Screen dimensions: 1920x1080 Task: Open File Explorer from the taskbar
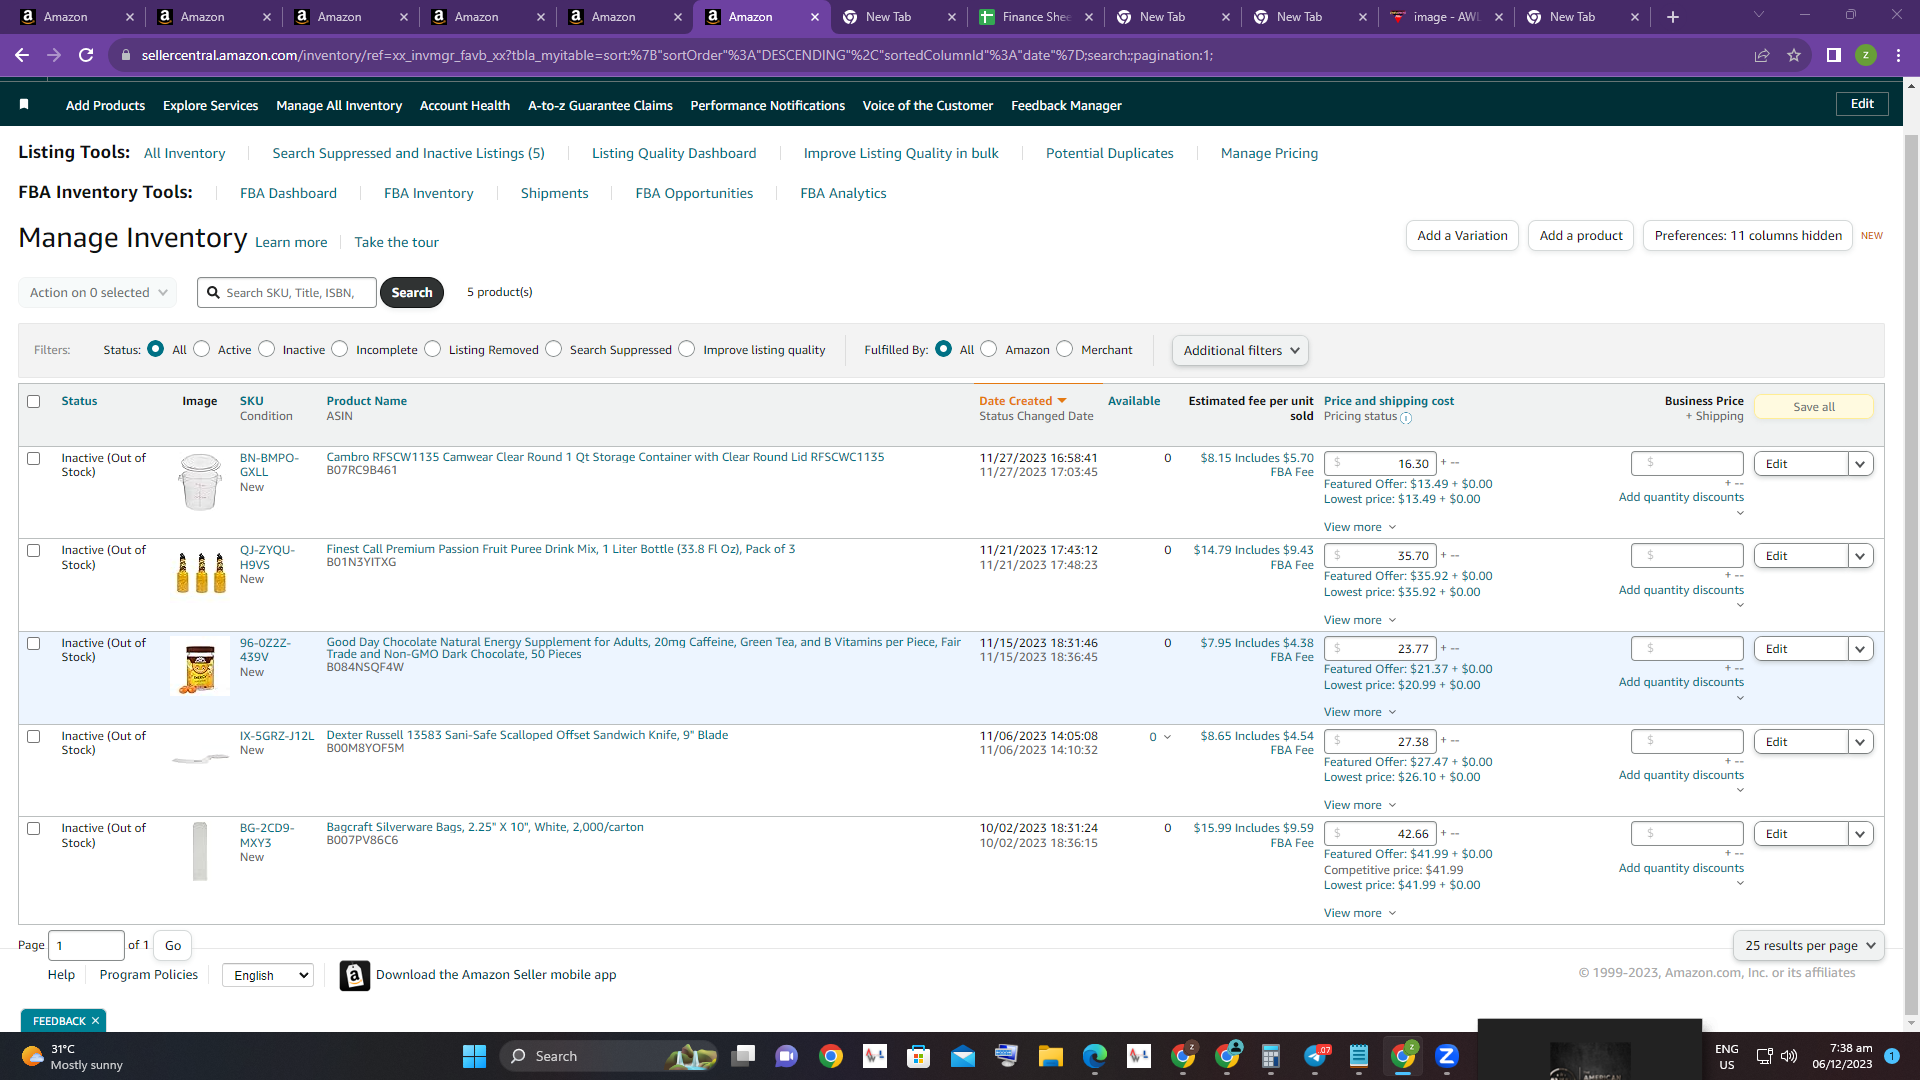[1050, 1056]
